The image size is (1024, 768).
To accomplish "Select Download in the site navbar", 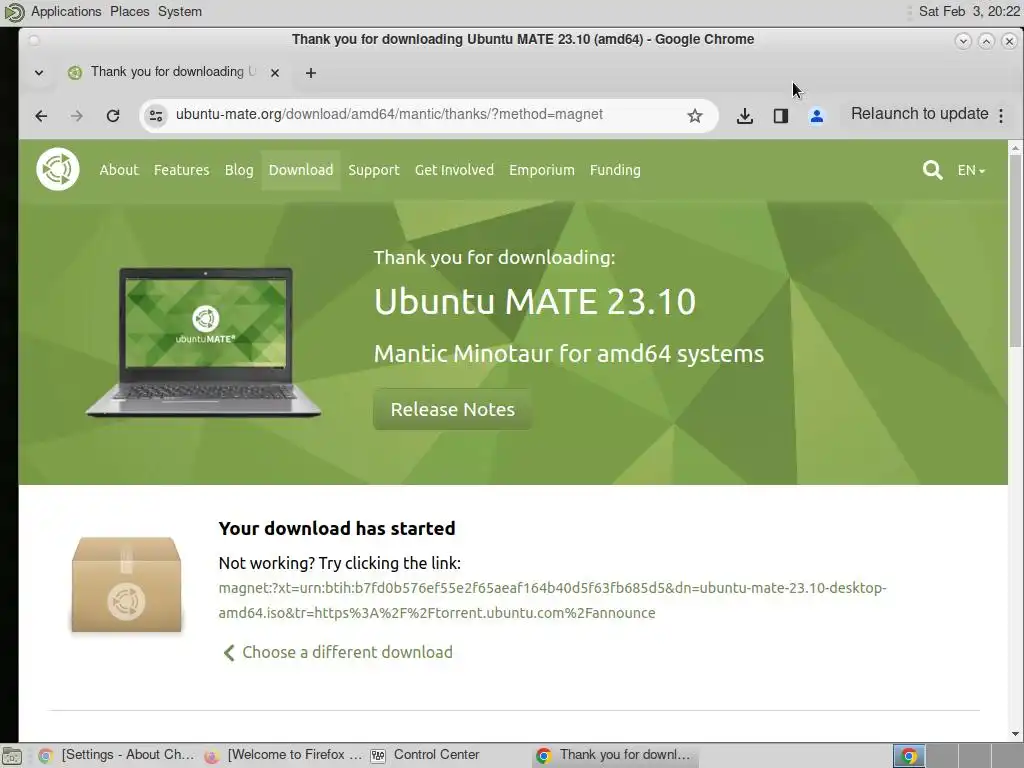I will [301, 170].
